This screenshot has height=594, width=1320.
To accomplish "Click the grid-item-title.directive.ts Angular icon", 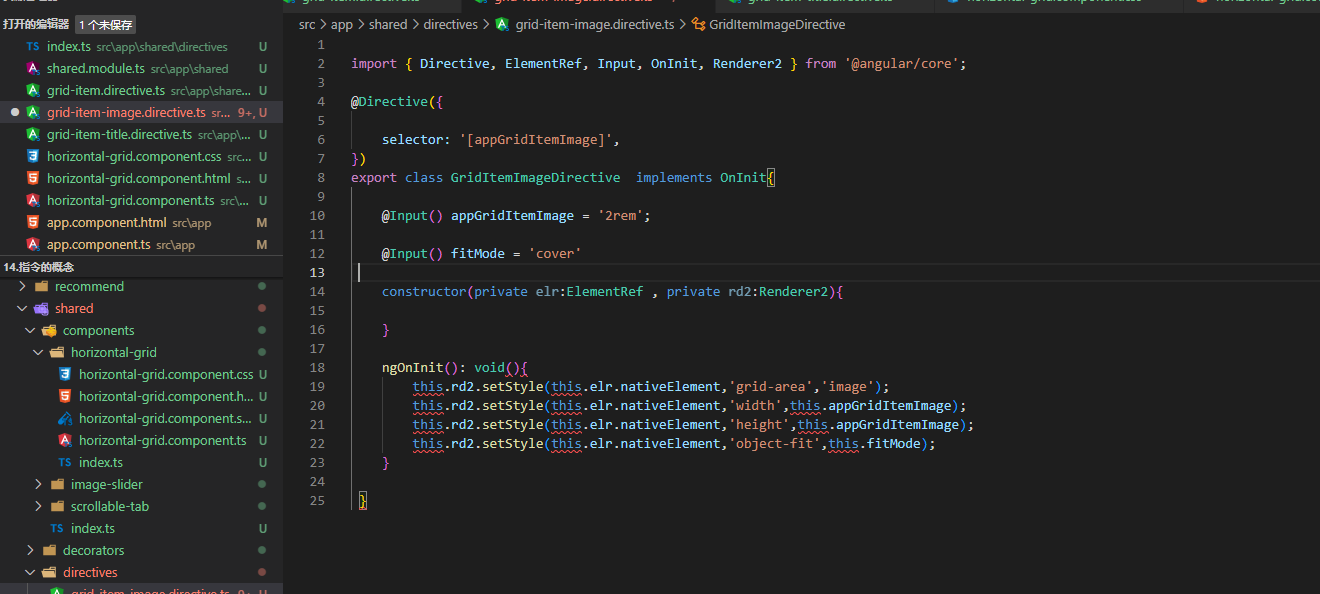I will click(33, 135).
